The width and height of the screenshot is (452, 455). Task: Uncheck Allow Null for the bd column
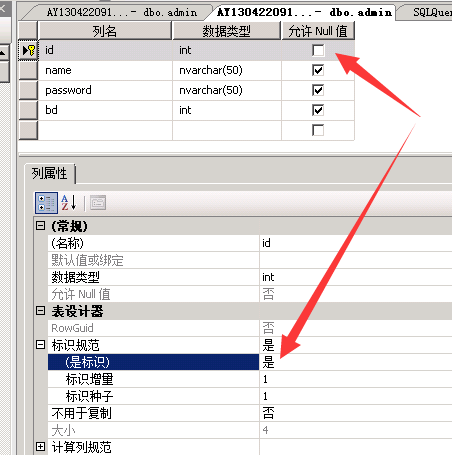[x=318, y=110]
